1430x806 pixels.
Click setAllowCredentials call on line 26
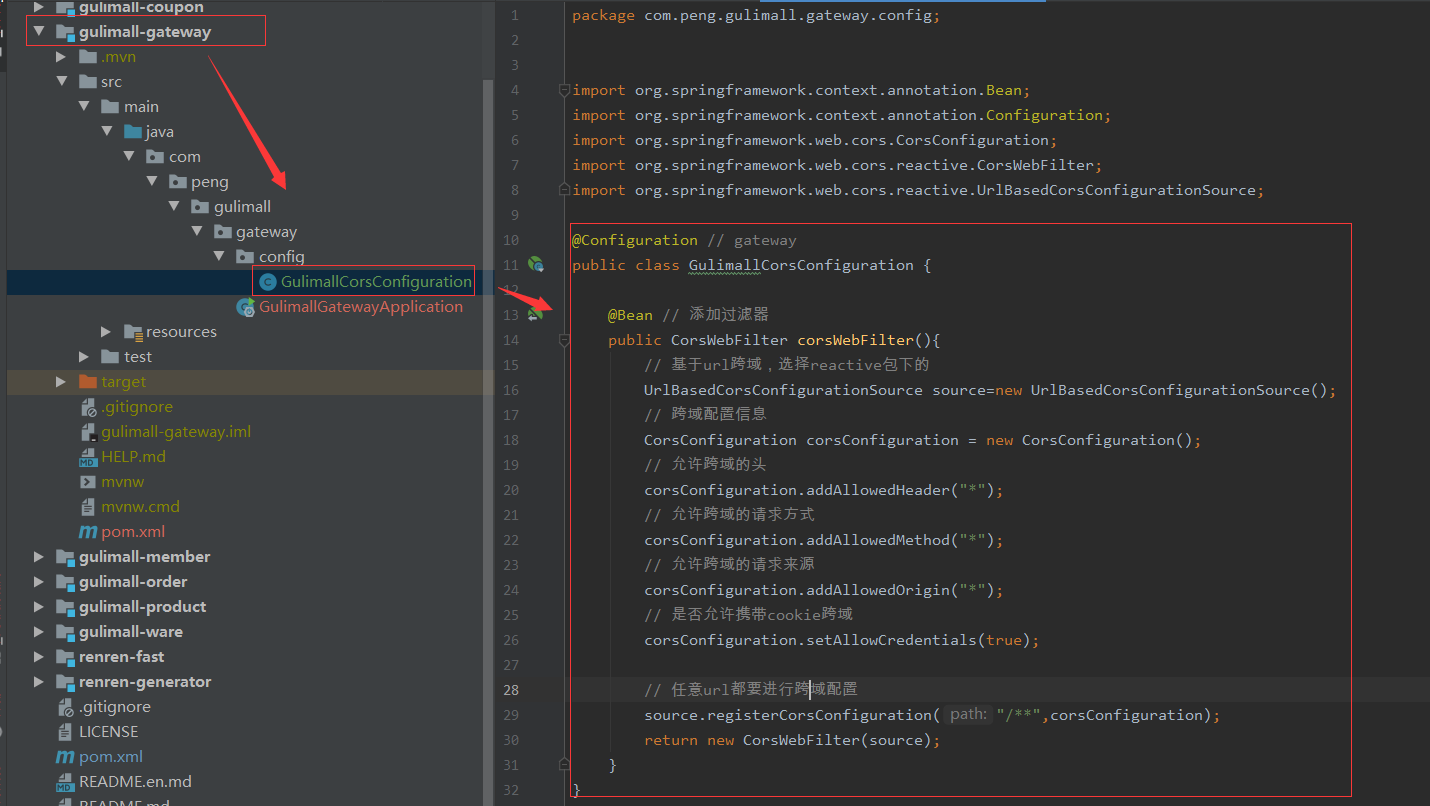(891, 640)
